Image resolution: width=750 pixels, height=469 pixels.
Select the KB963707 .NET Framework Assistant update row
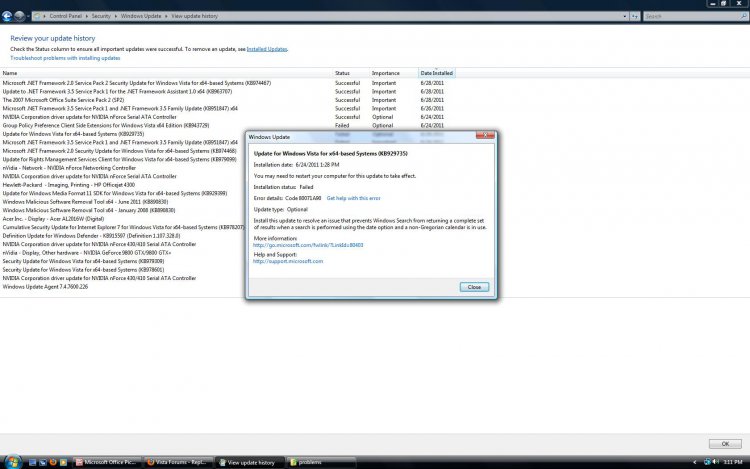[x=117, y=92]
